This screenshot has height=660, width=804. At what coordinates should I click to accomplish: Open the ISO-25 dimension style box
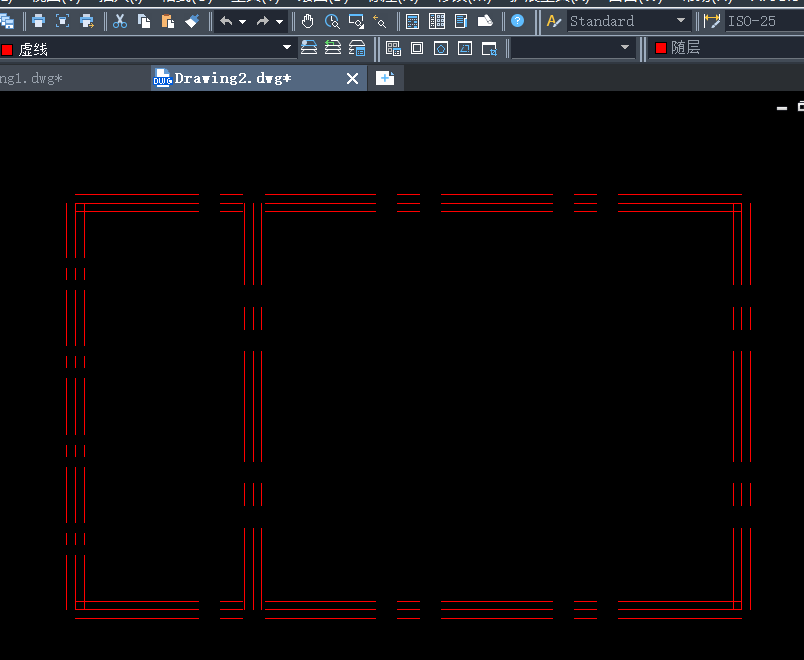point(764,21)
